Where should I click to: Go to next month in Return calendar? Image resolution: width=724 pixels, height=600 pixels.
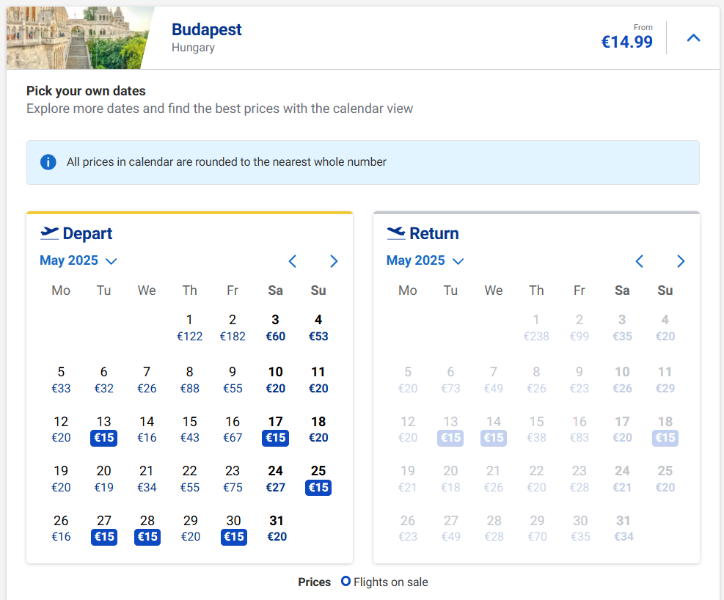coord(681,261)
